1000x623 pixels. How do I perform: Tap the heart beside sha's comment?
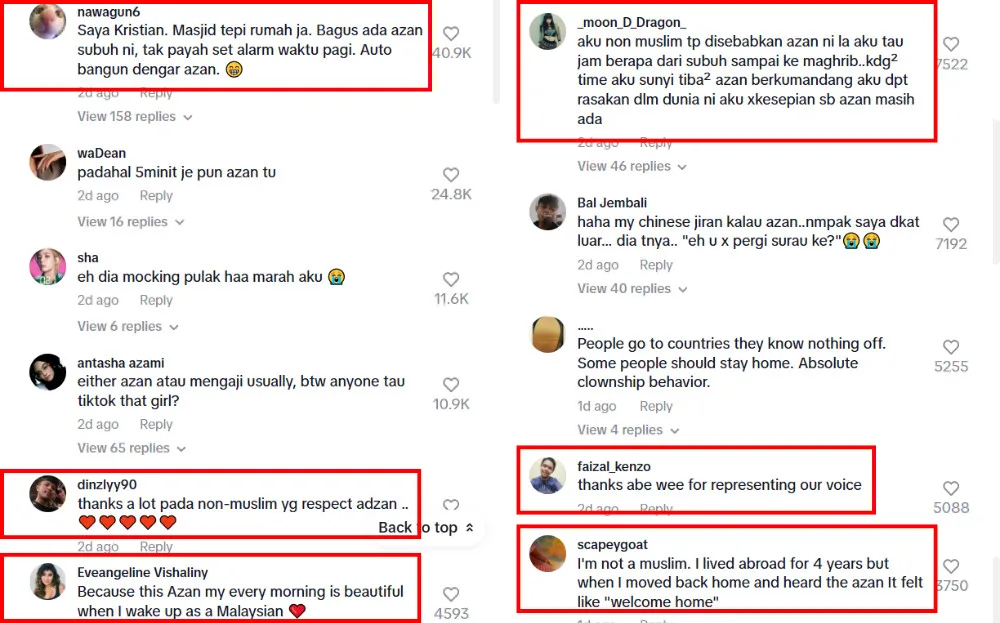tap(451, 279)
